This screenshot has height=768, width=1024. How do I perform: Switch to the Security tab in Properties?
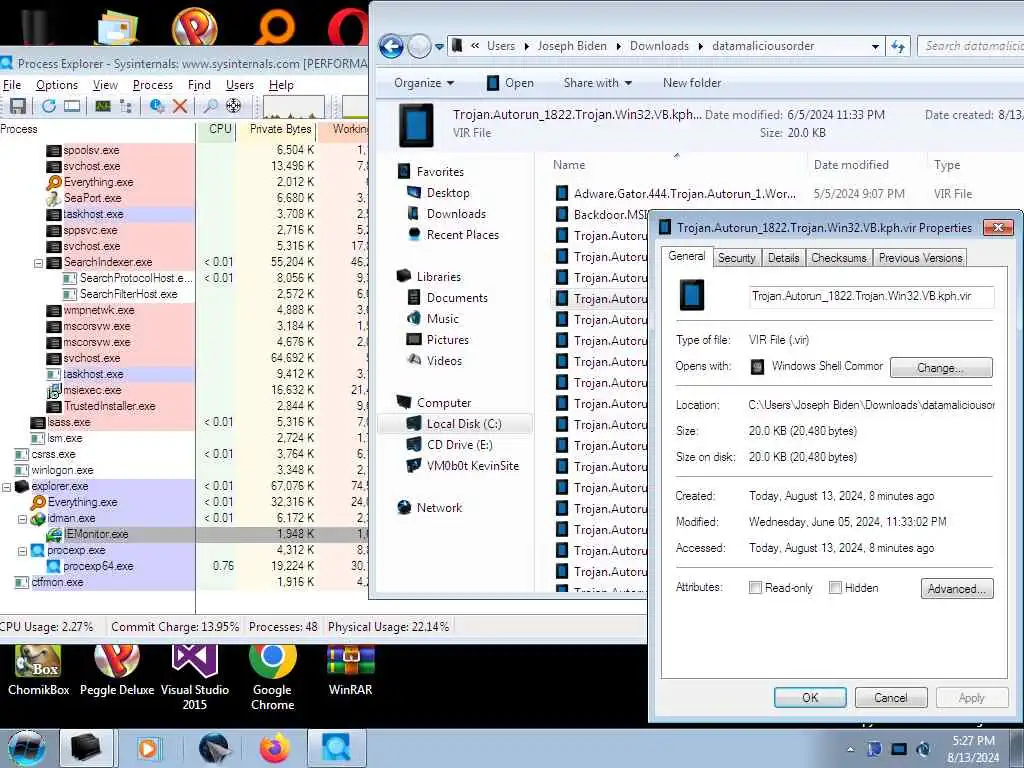736,258
